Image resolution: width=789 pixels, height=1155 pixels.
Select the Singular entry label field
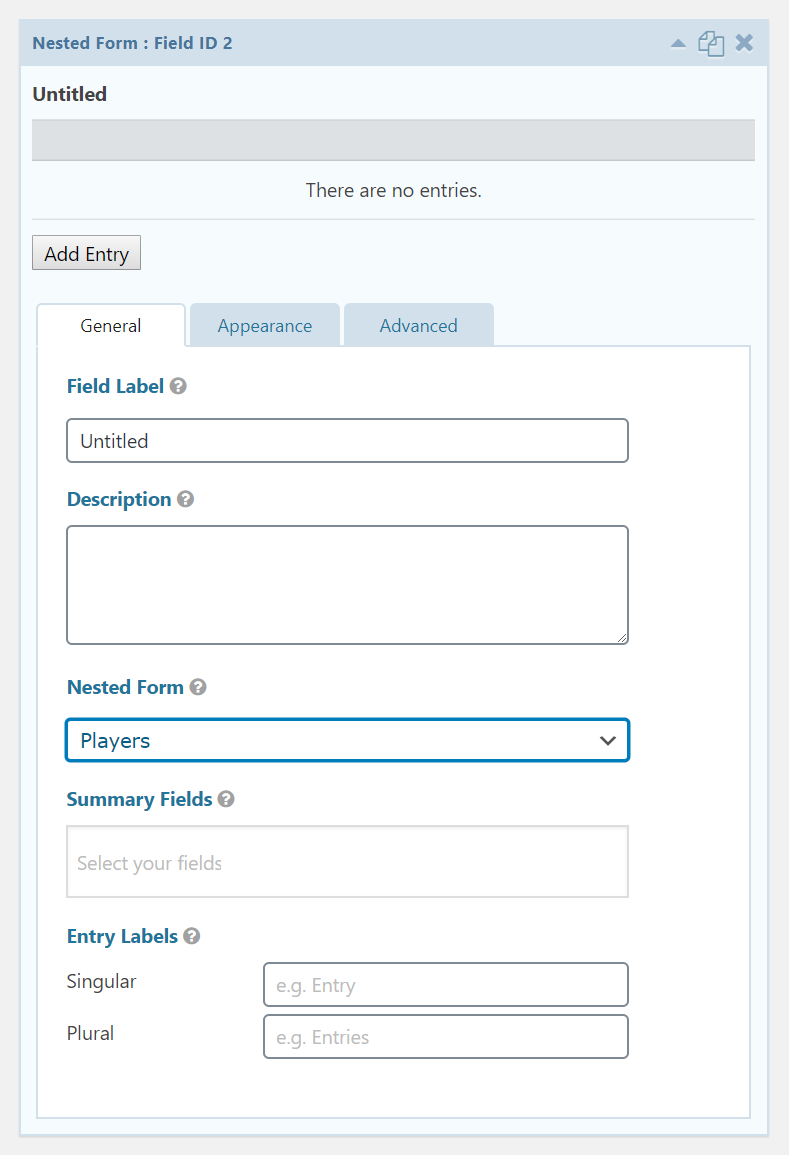pos(445,984)
